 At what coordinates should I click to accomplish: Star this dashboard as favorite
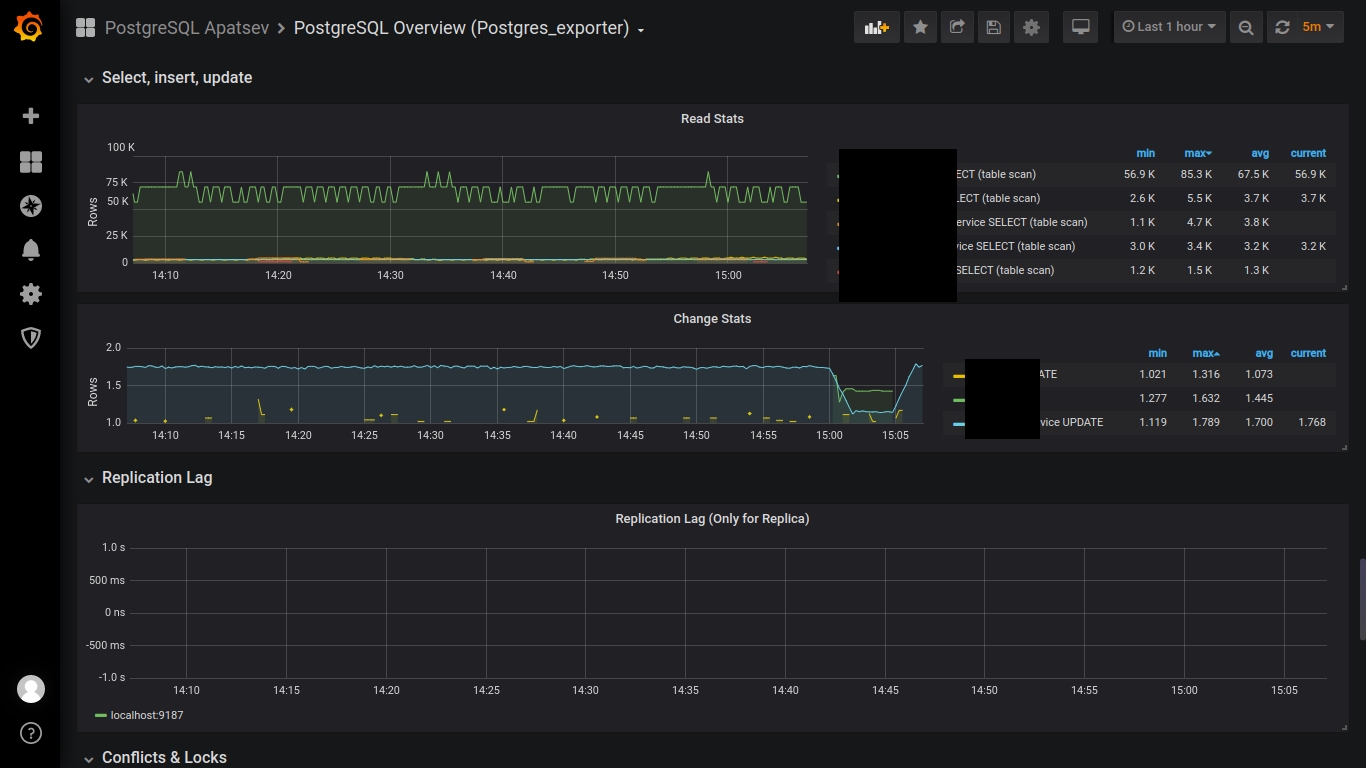tap(920, 27)
